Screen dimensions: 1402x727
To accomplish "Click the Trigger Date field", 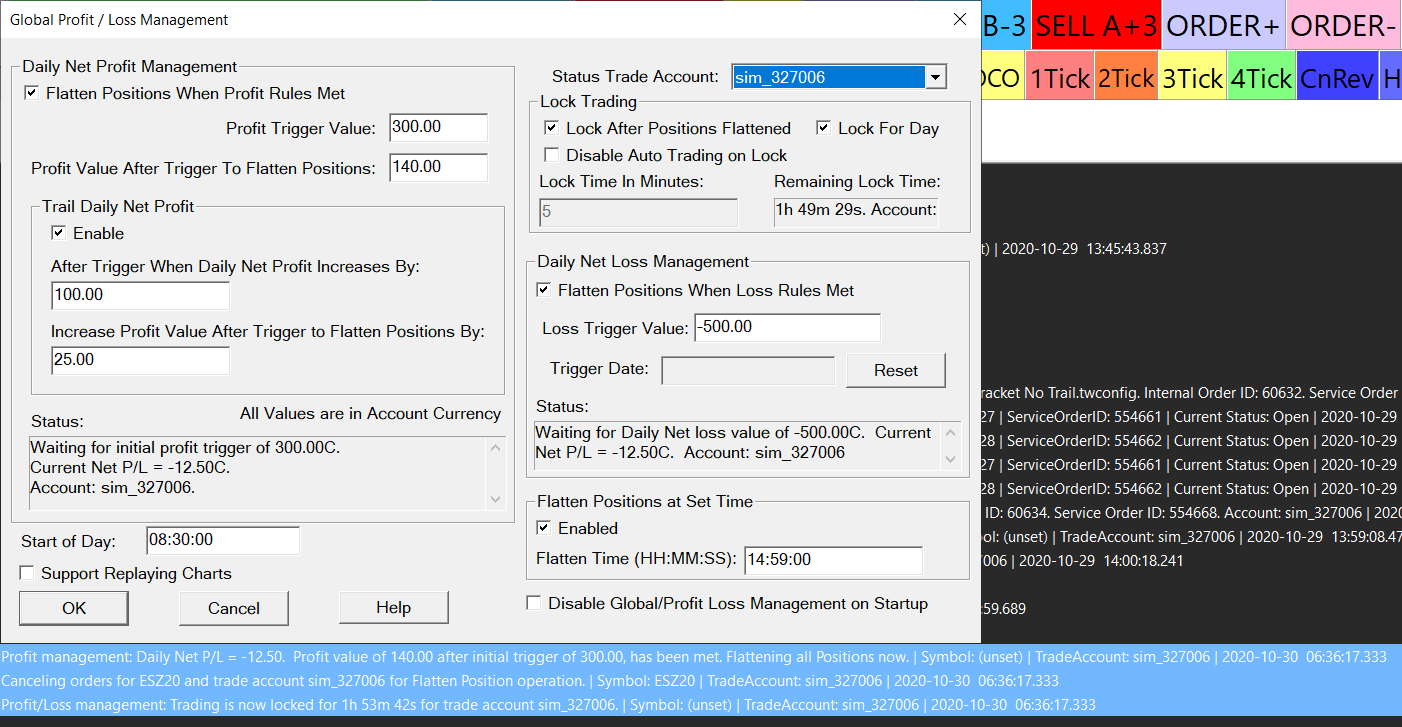I will coord(748,370).
